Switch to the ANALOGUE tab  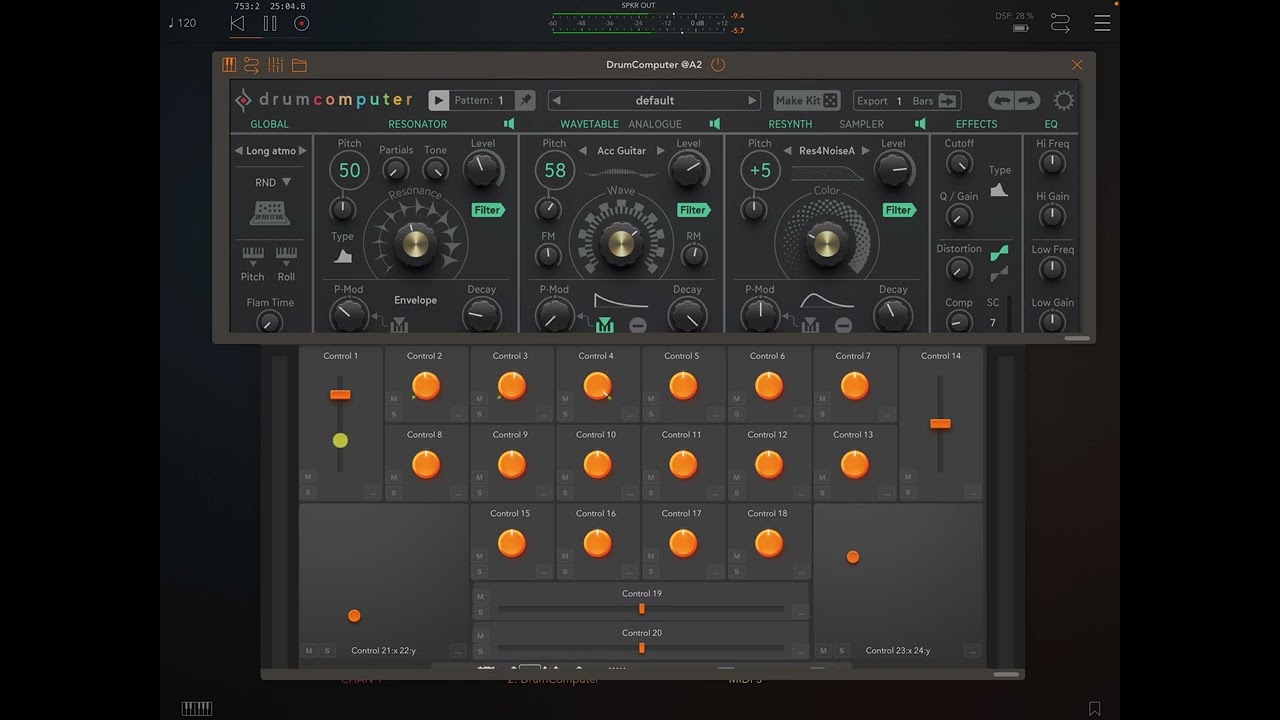(655, 124)
